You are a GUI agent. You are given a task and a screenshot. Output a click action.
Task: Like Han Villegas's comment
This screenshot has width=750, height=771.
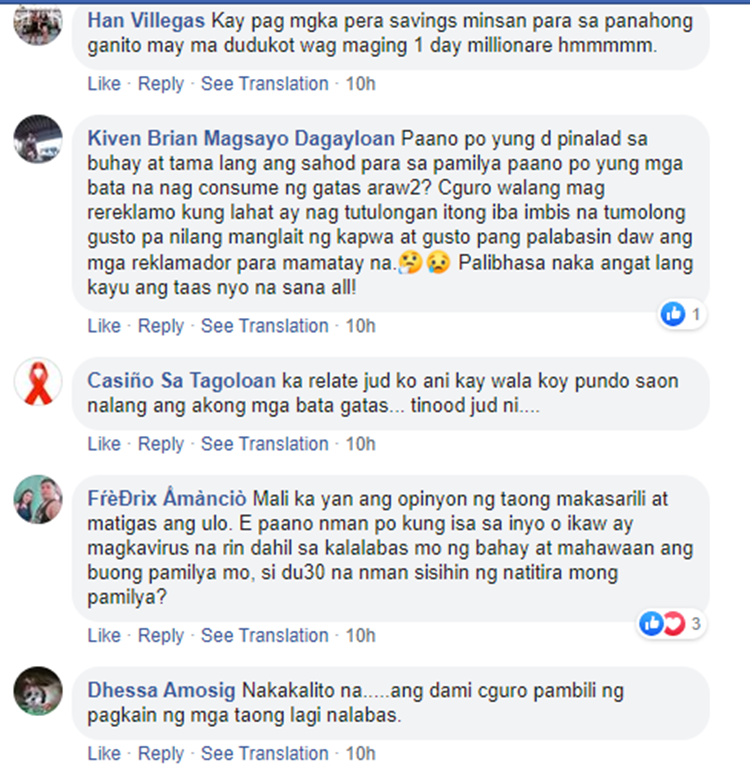coord(104,84)
